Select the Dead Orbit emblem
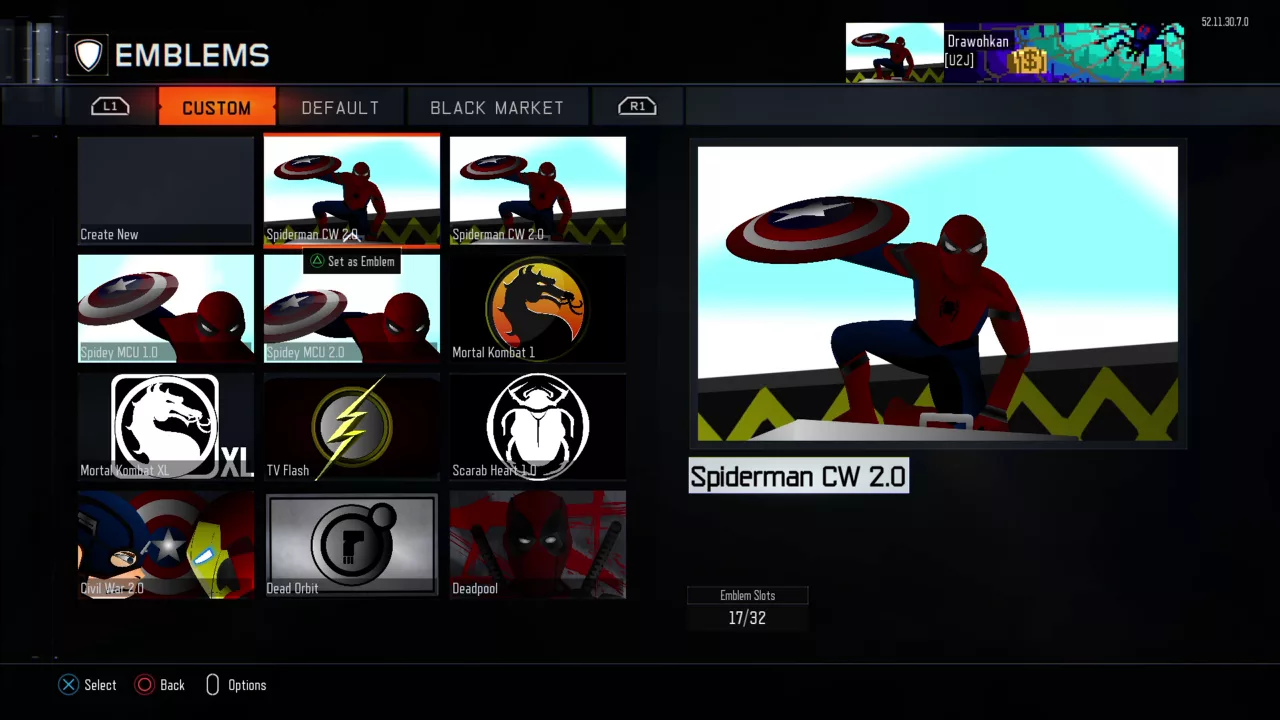This screenshot has width=1280, height=720. [x=352, y=544]
